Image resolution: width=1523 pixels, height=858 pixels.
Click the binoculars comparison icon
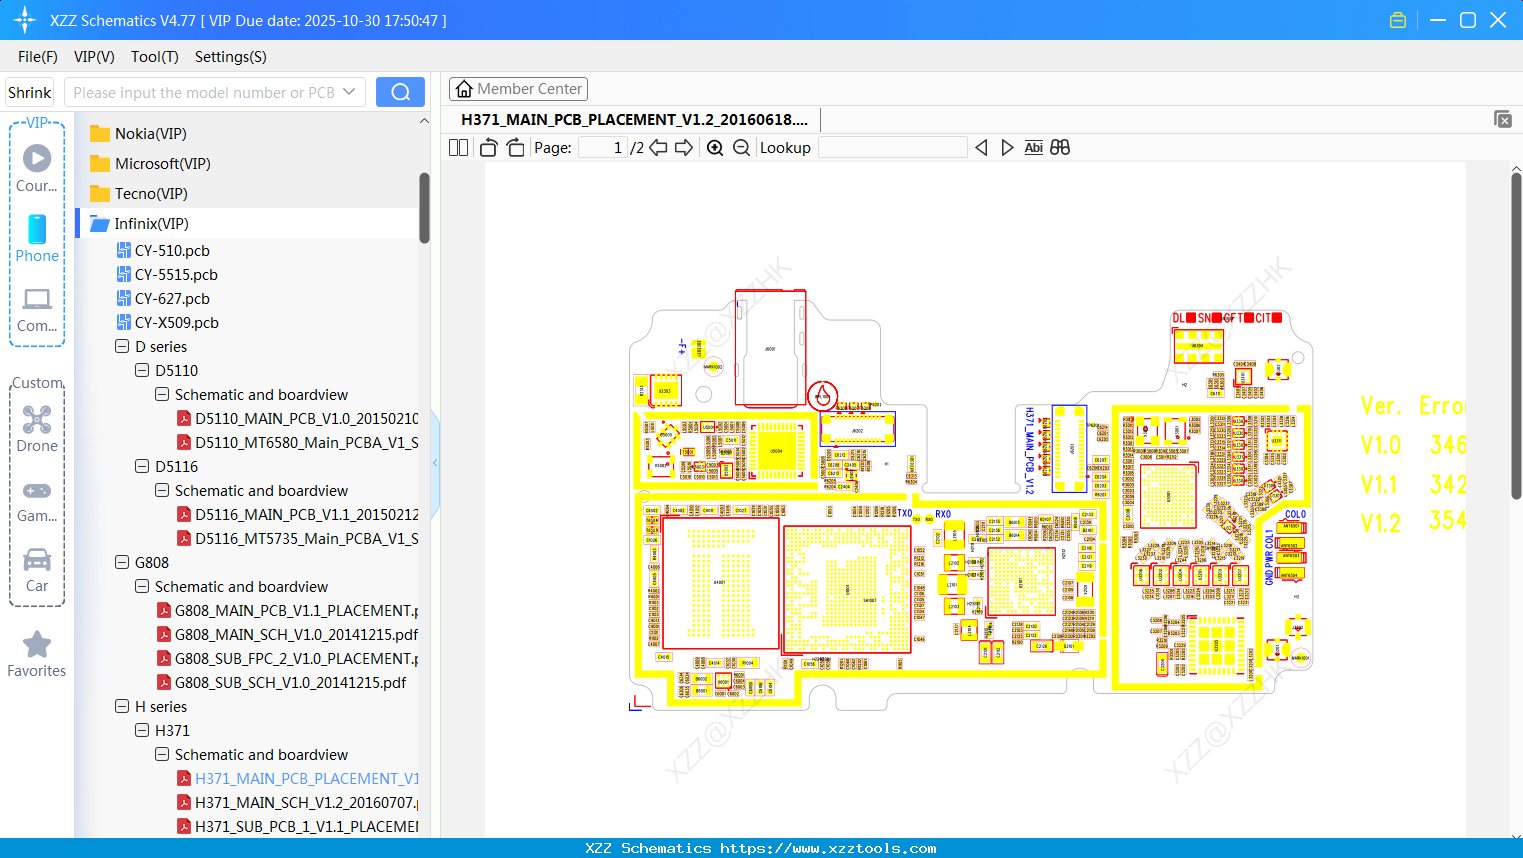1060,147
